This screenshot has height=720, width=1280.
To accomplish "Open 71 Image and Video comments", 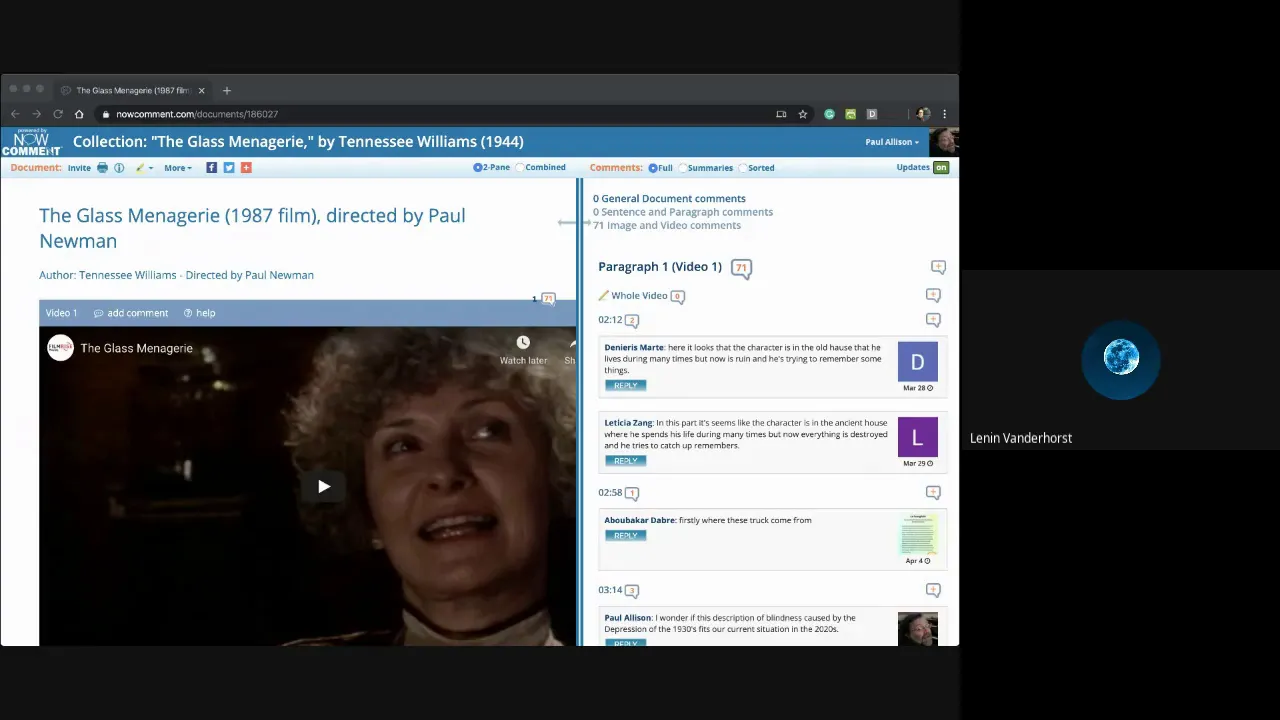I will coord(667,225).
